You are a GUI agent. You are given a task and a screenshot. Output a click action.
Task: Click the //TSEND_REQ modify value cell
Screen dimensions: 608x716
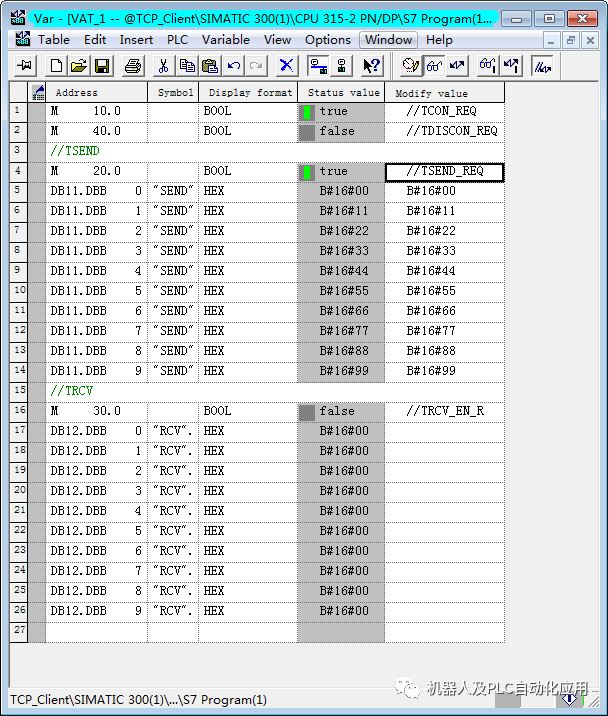pos(445,172)
